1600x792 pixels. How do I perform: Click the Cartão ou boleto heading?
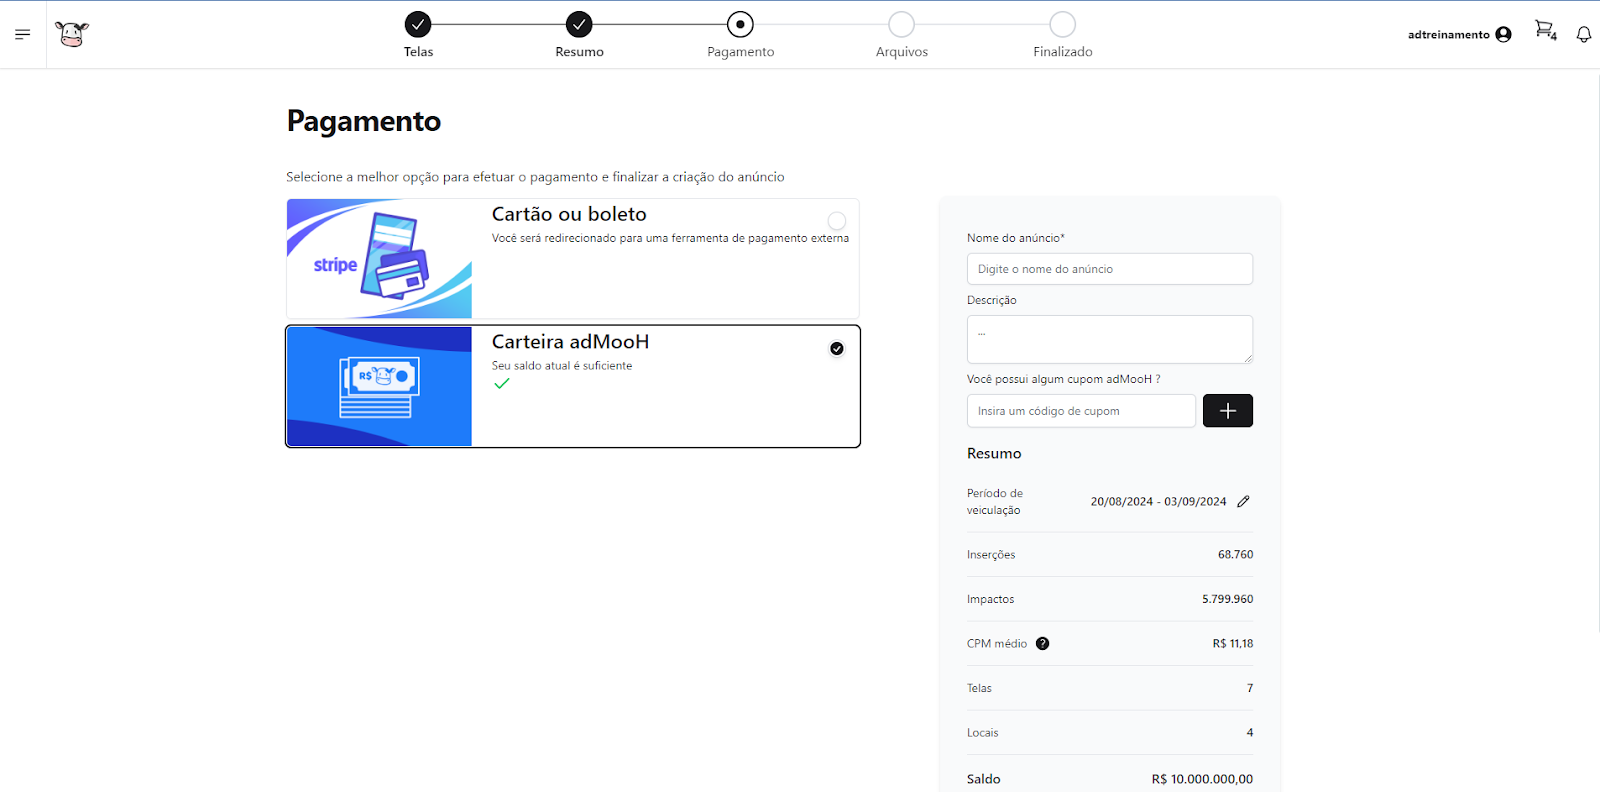[x=569, y=214]
